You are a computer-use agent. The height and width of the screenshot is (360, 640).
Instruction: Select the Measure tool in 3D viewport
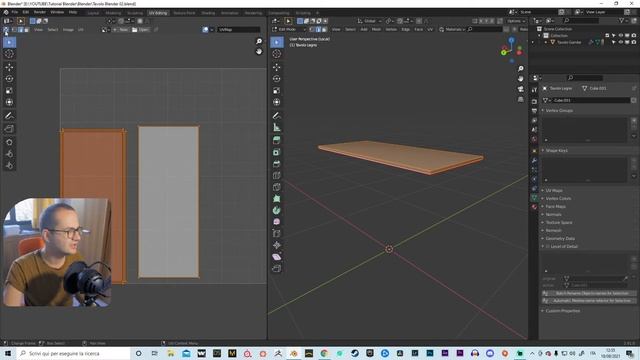click(x=277, y=127)
